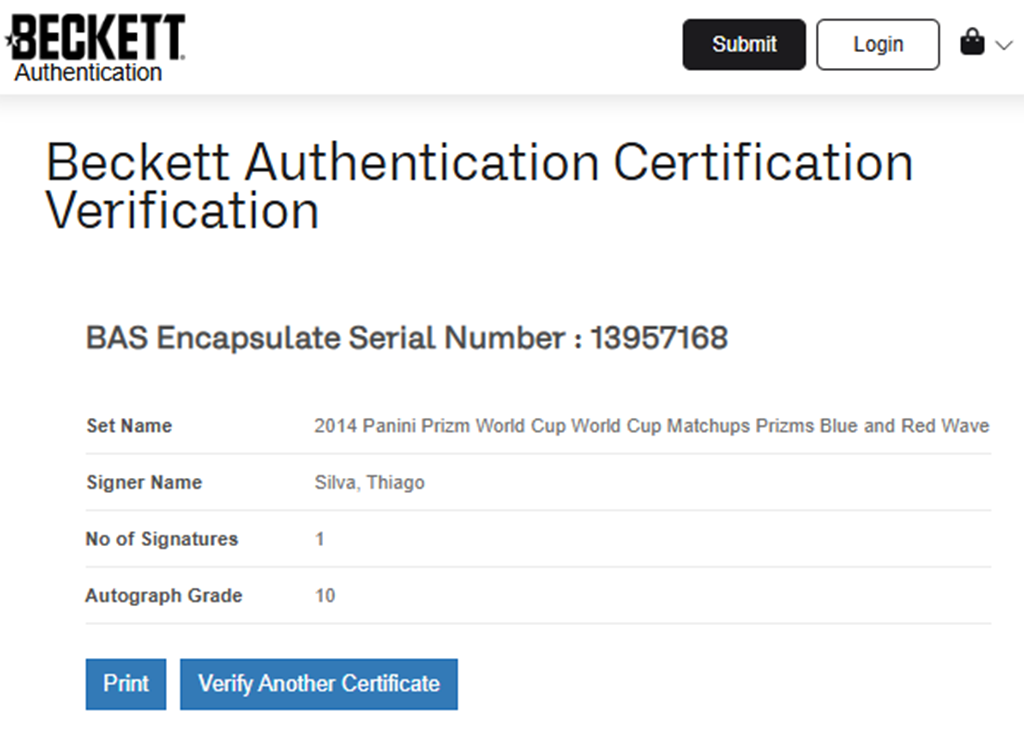This screenshot has width=1024, height=729.
Task: Click the Beckett logo in header
Action: click(x=98, y=37)
